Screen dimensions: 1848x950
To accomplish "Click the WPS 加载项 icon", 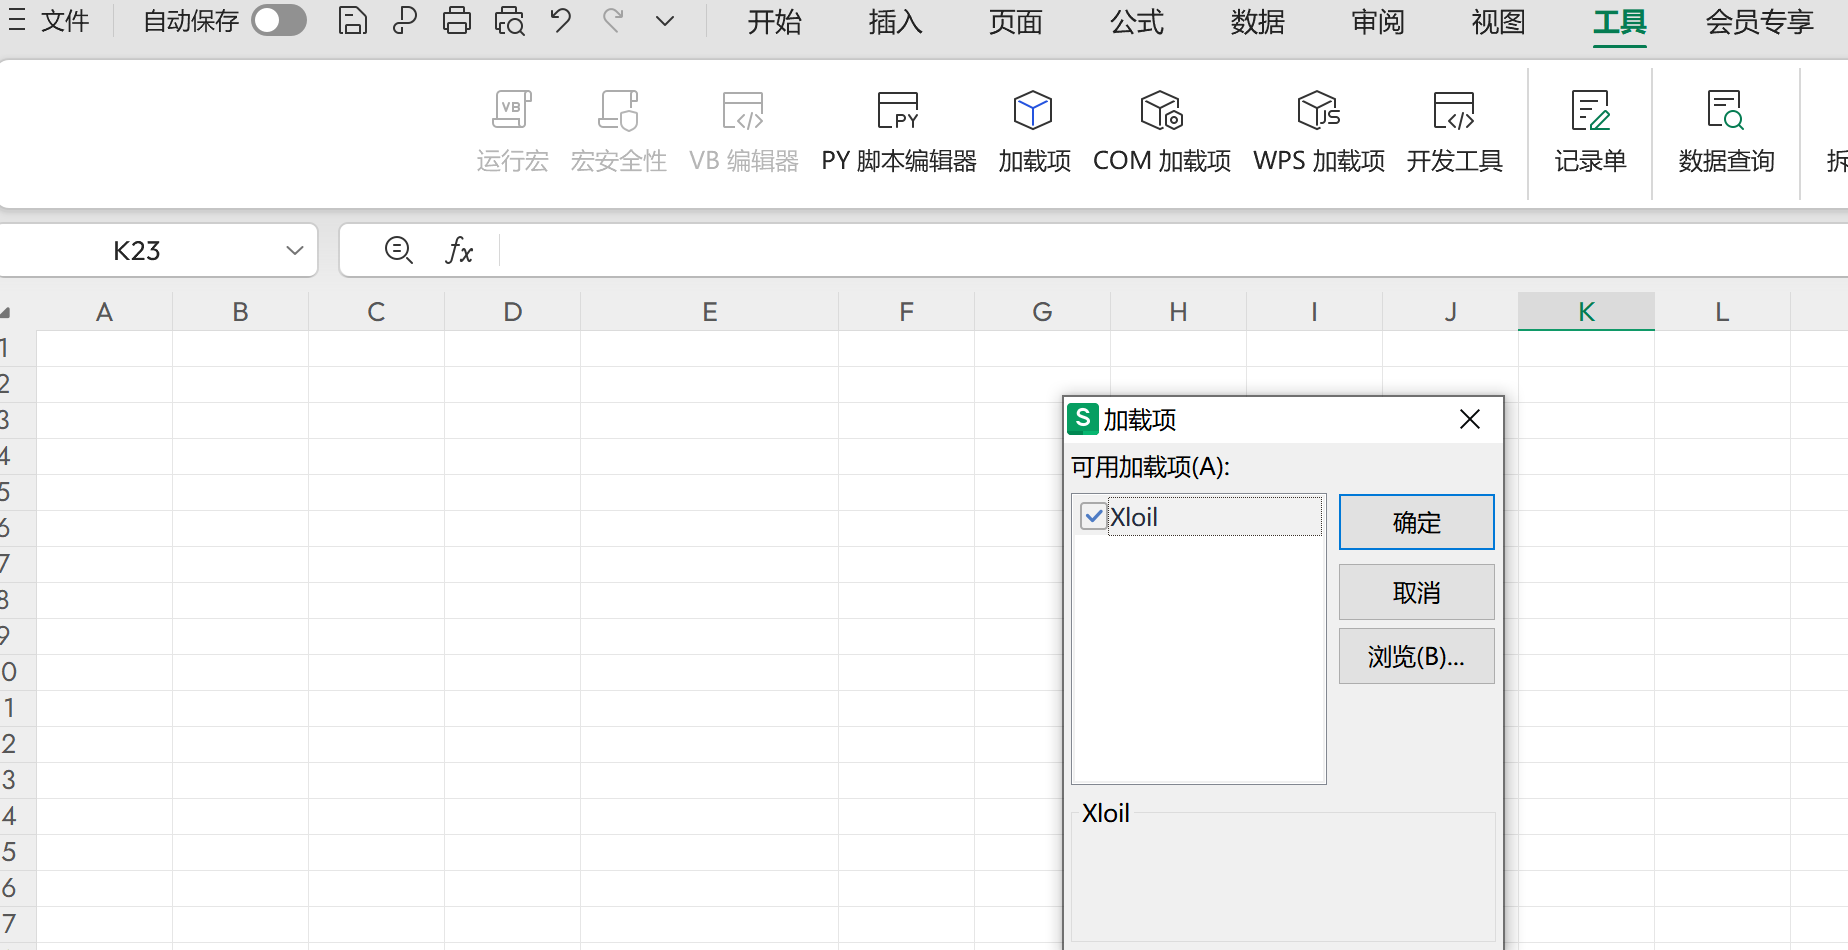I will (1317, 130).
